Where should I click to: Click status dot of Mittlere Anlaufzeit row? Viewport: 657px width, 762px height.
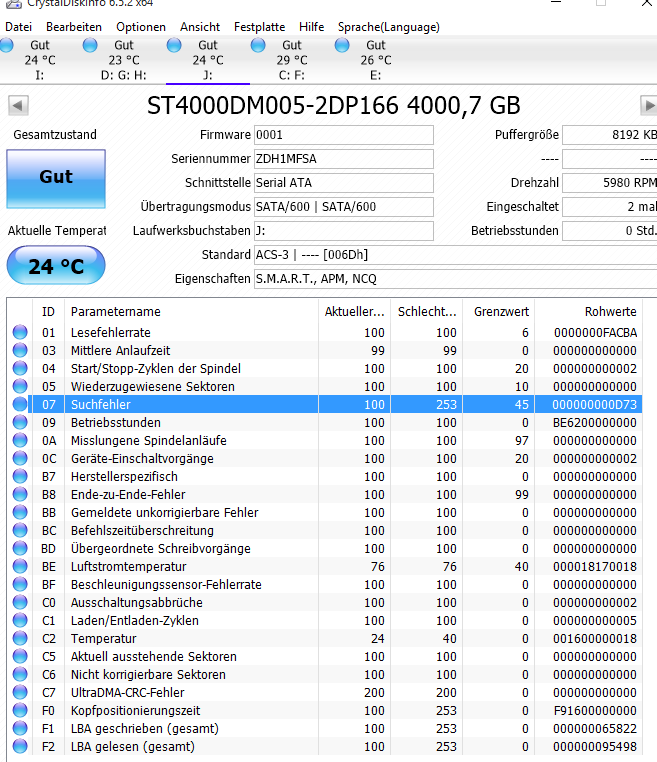click(20, 350)
